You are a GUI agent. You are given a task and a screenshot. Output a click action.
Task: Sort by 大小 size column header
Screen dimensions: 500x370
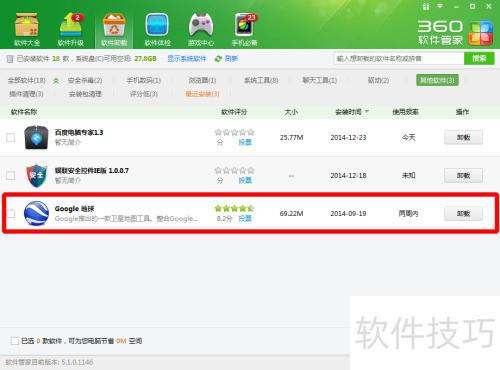click(x=291, y=112)
